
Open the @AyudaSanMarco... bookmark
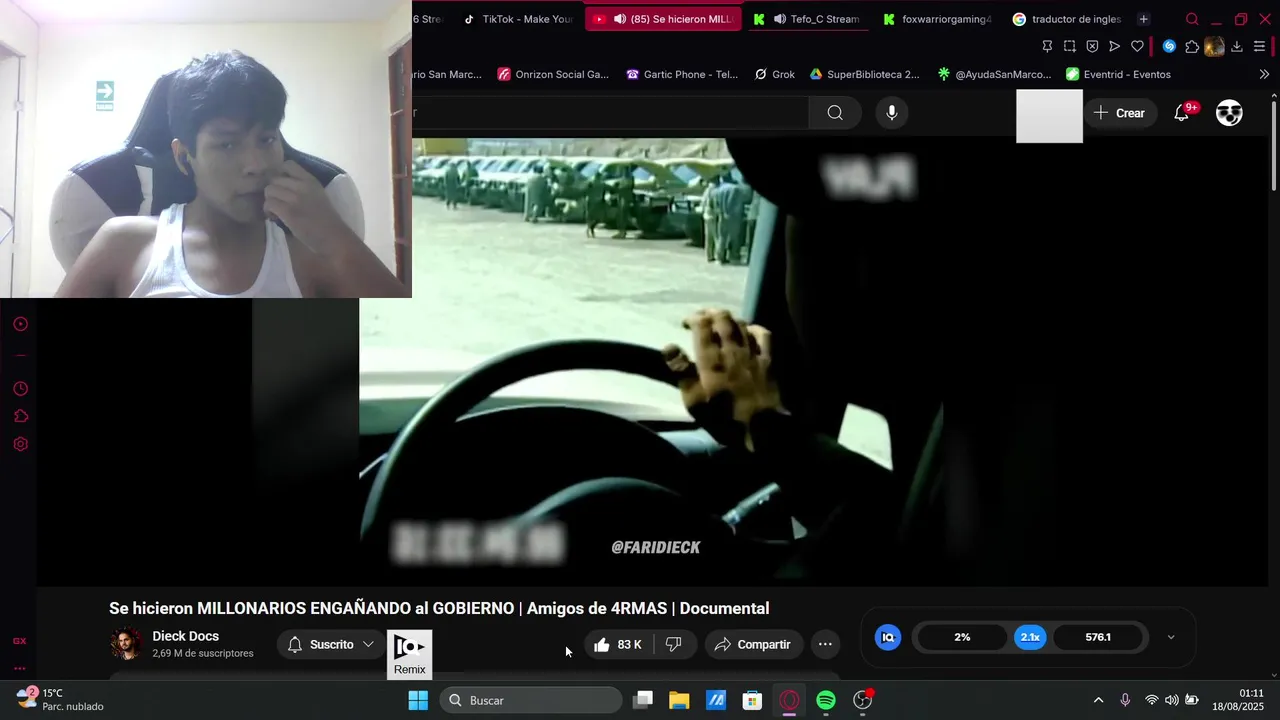994,74
